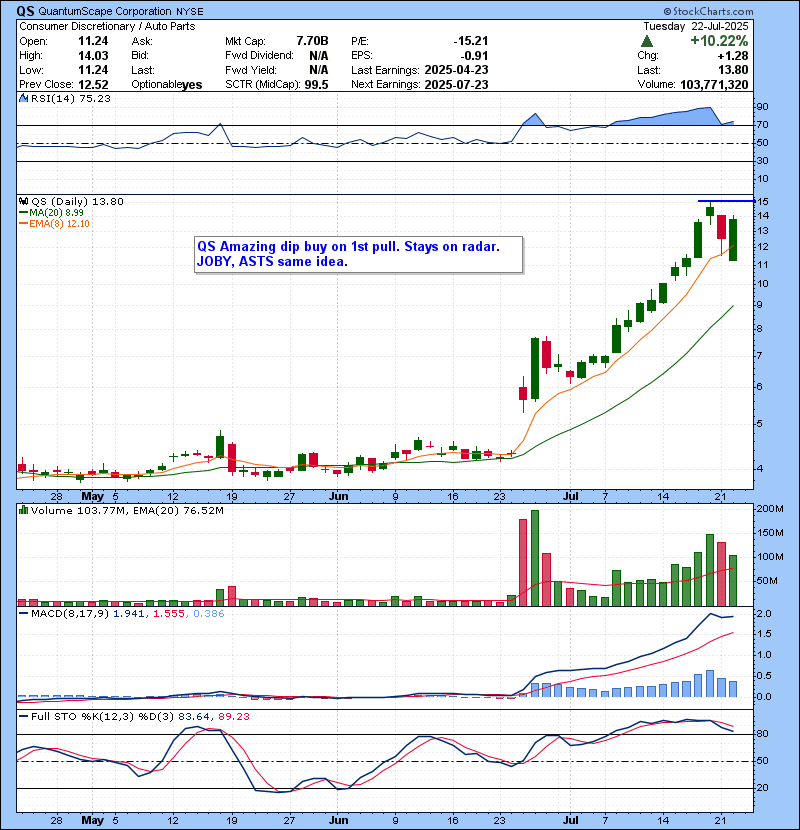Click the Jul label on price chart axis

pyautogui.click(x=570, y=497)
